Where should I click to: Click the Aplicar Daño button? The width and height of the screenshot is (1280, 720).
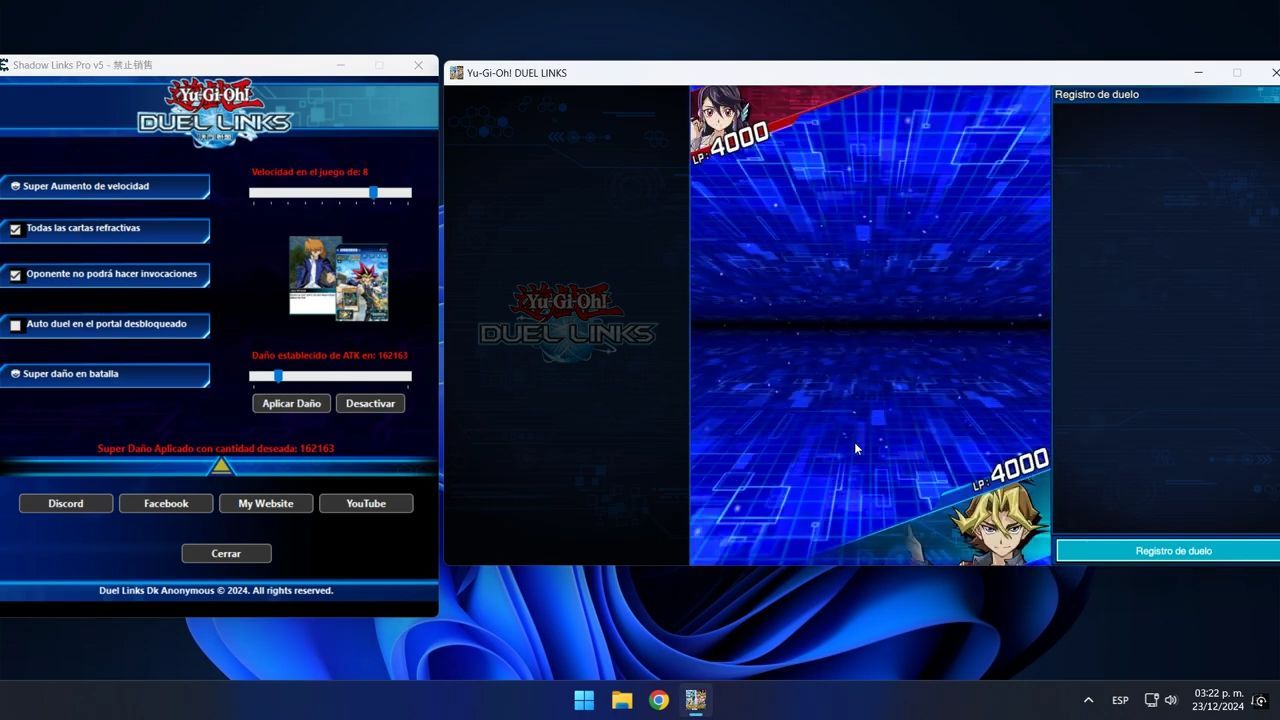pos(292,403)
